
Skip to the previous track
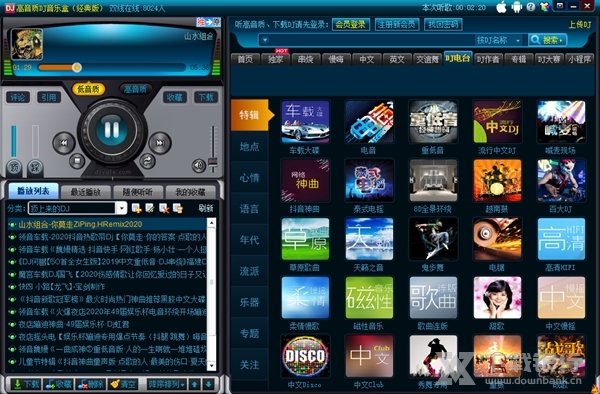pos(64,143)
